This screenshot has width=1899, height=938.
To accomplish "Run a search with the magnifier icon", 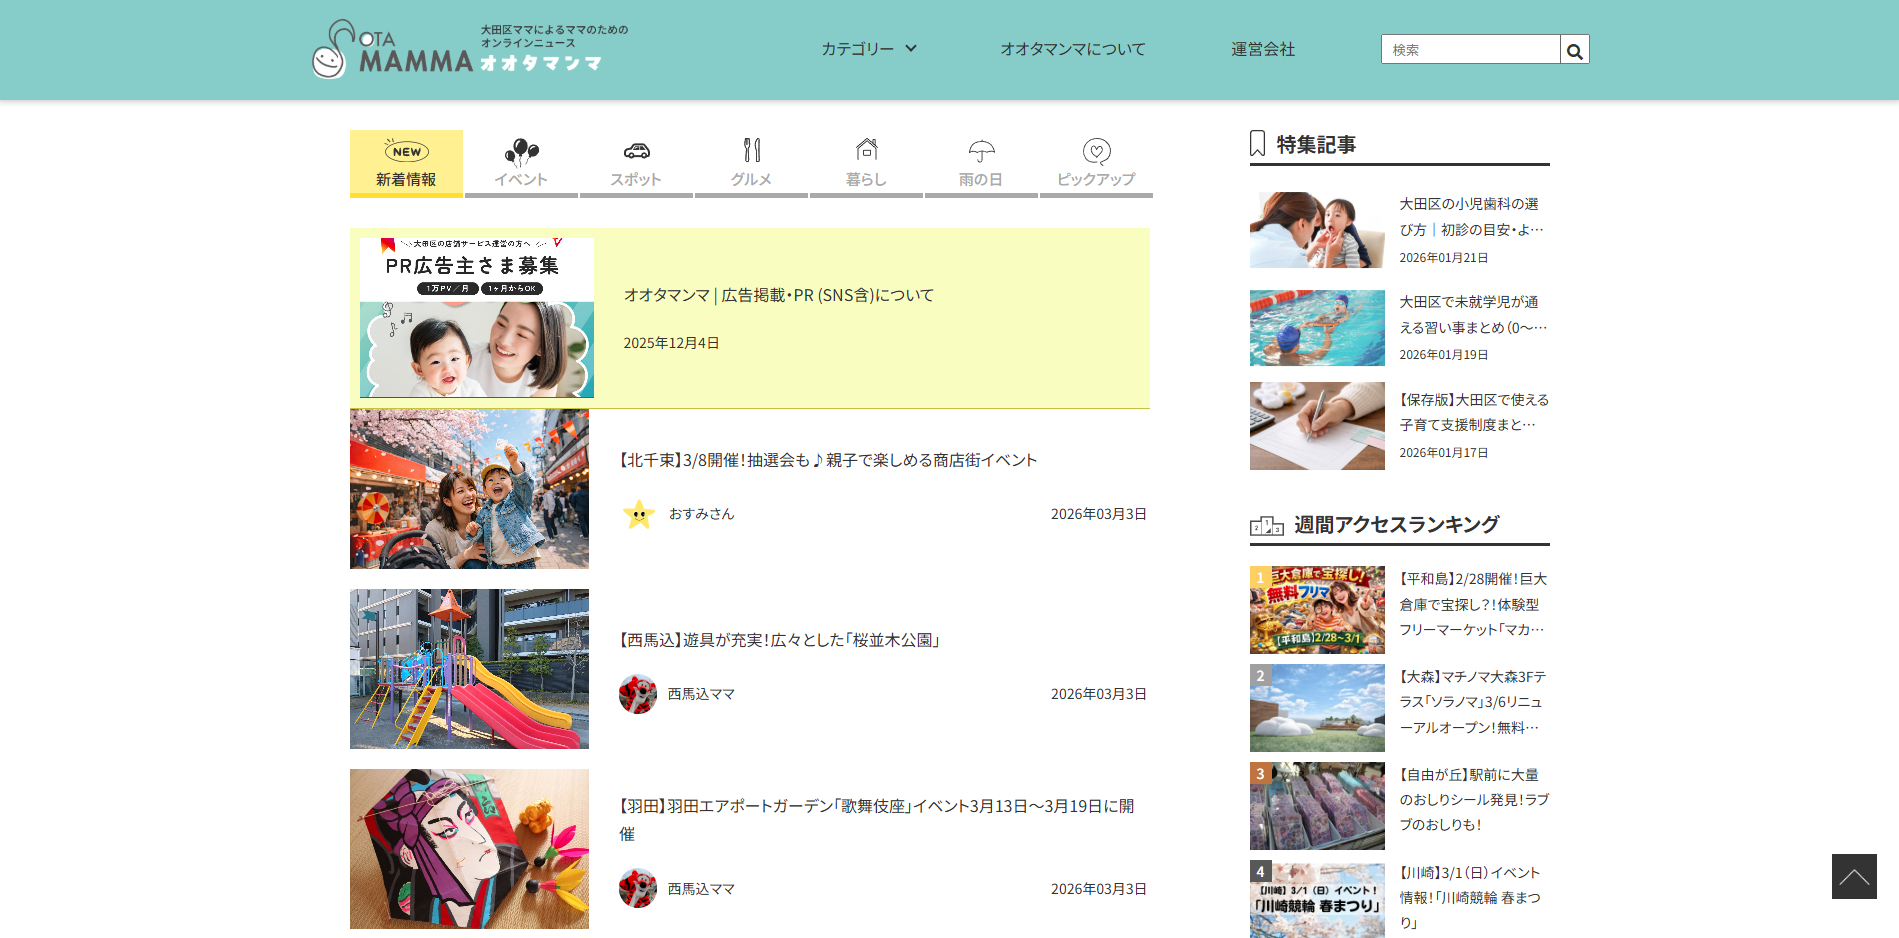I will click(1573, 48).
